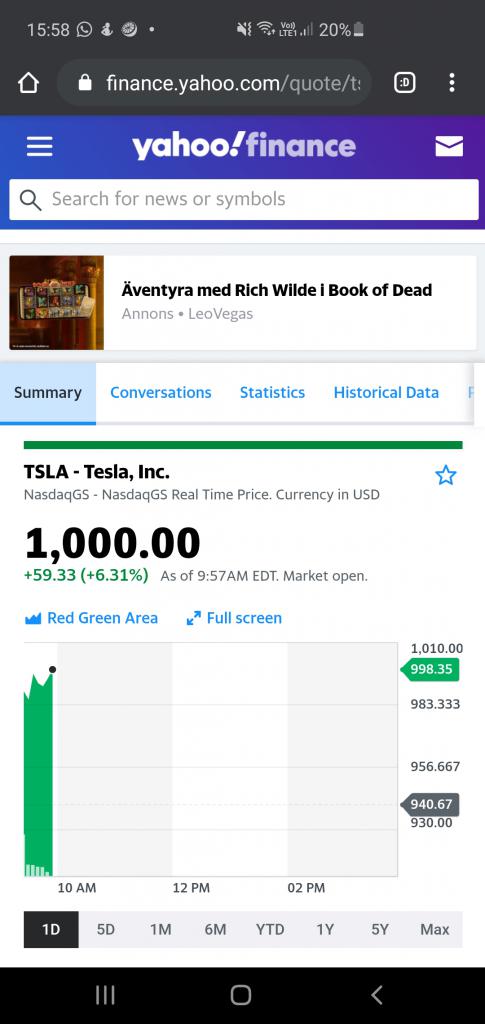Open Chrome's three-dot overflow menu

click(x=452, y=83)
